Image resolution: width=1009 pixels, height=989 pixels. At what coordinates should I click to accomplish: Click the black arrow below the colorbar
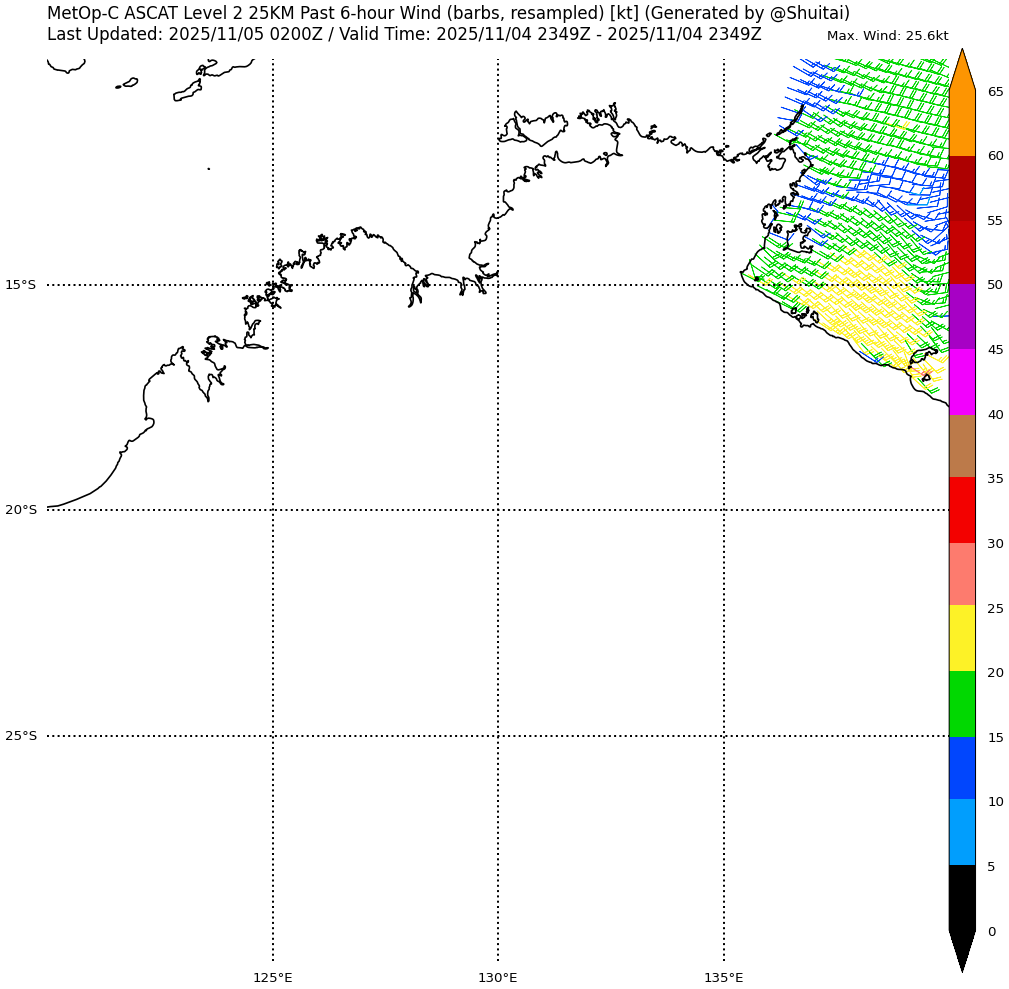point(962,950)
